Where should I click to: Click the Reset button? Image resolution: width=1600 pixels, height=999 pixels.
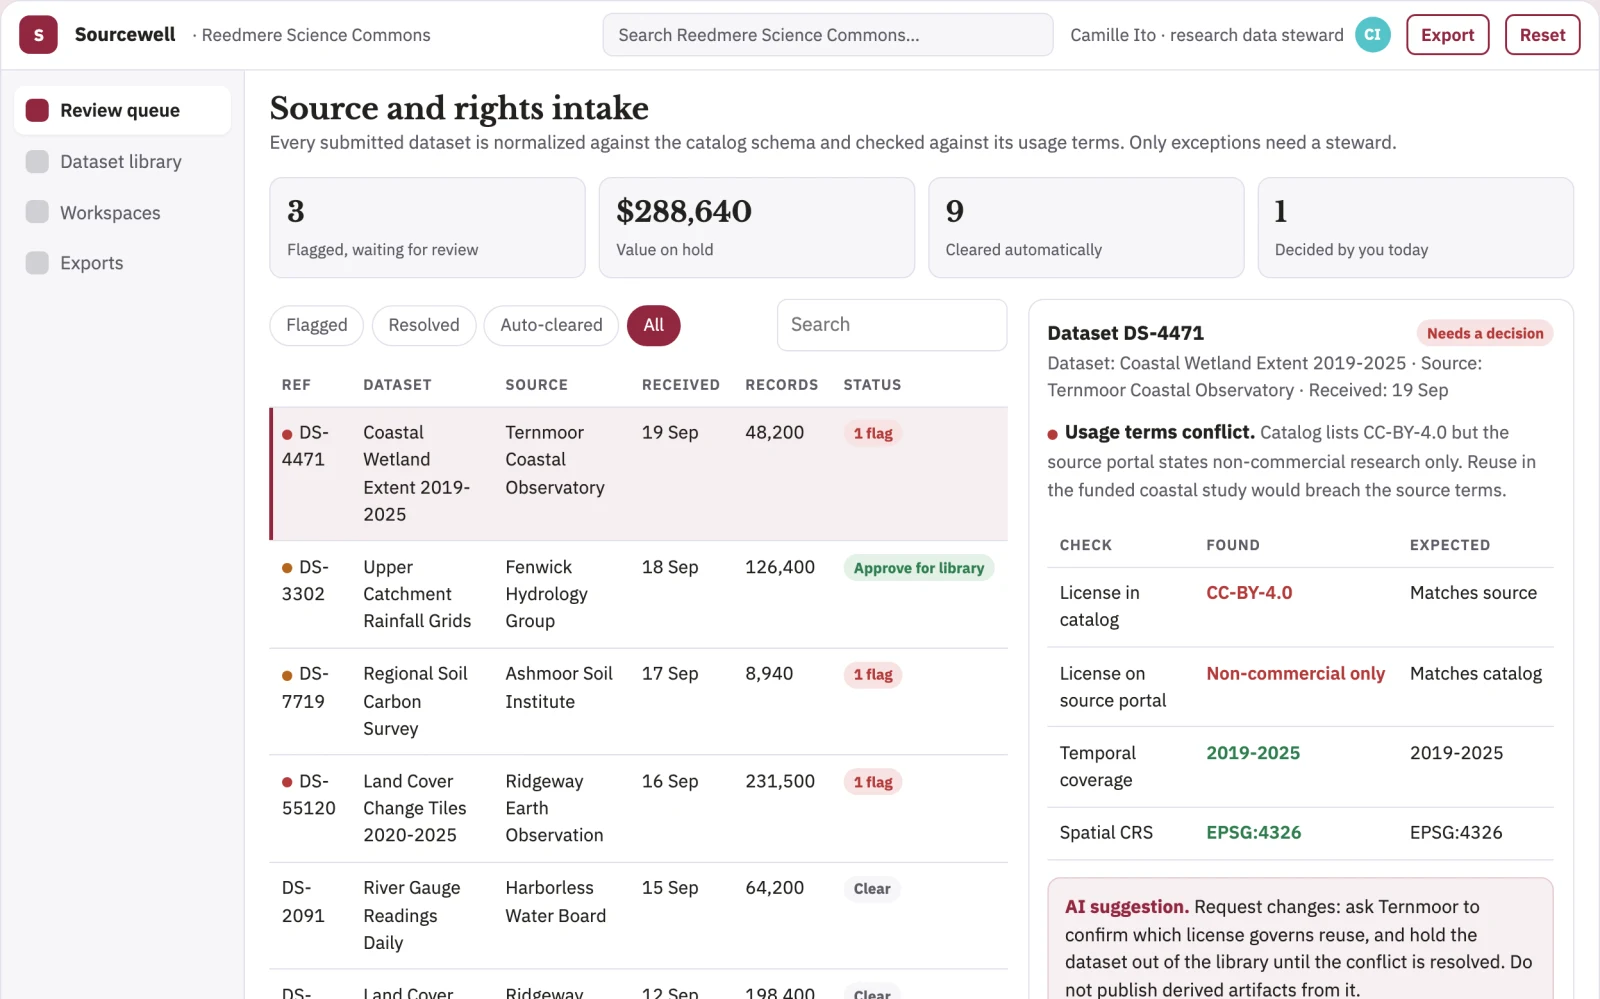click(x=1542, y=35)
